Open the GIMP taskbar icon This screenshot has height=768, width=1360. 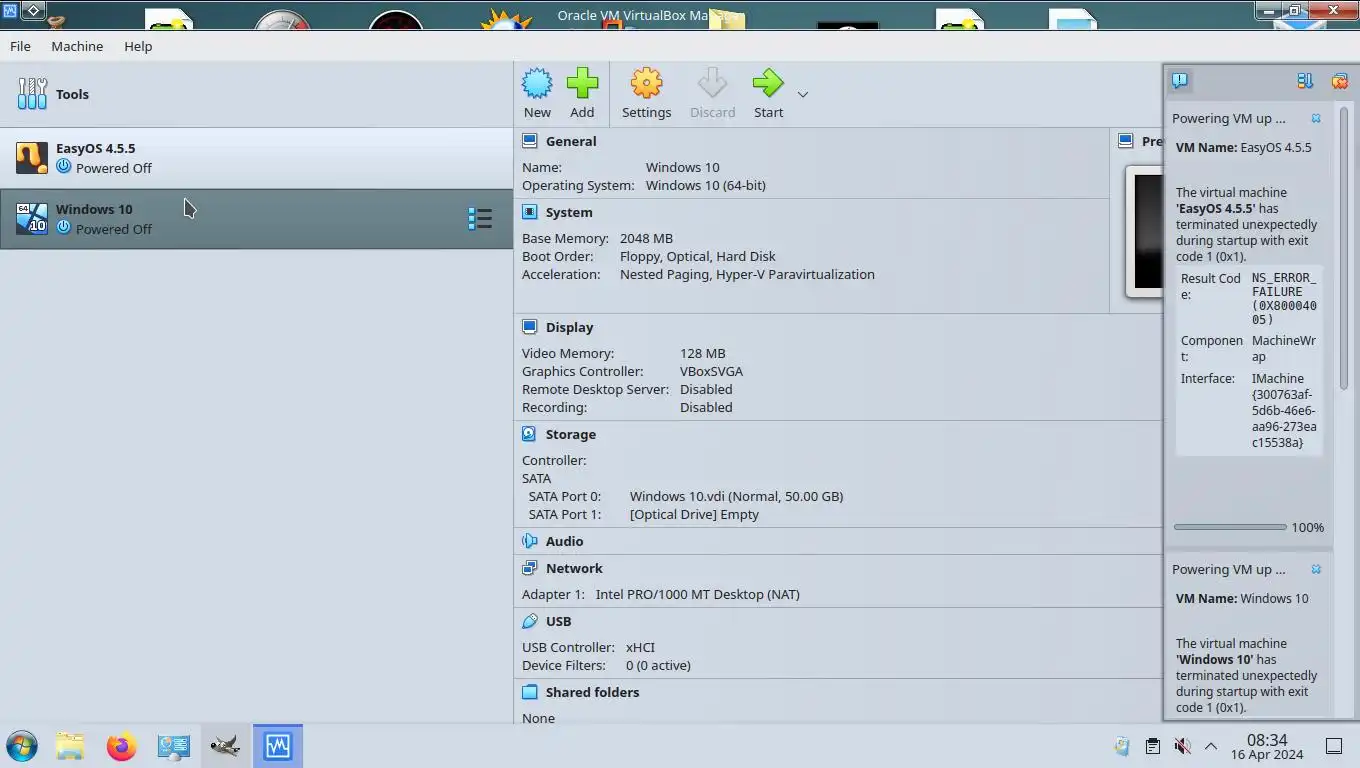tap(225, 746)
